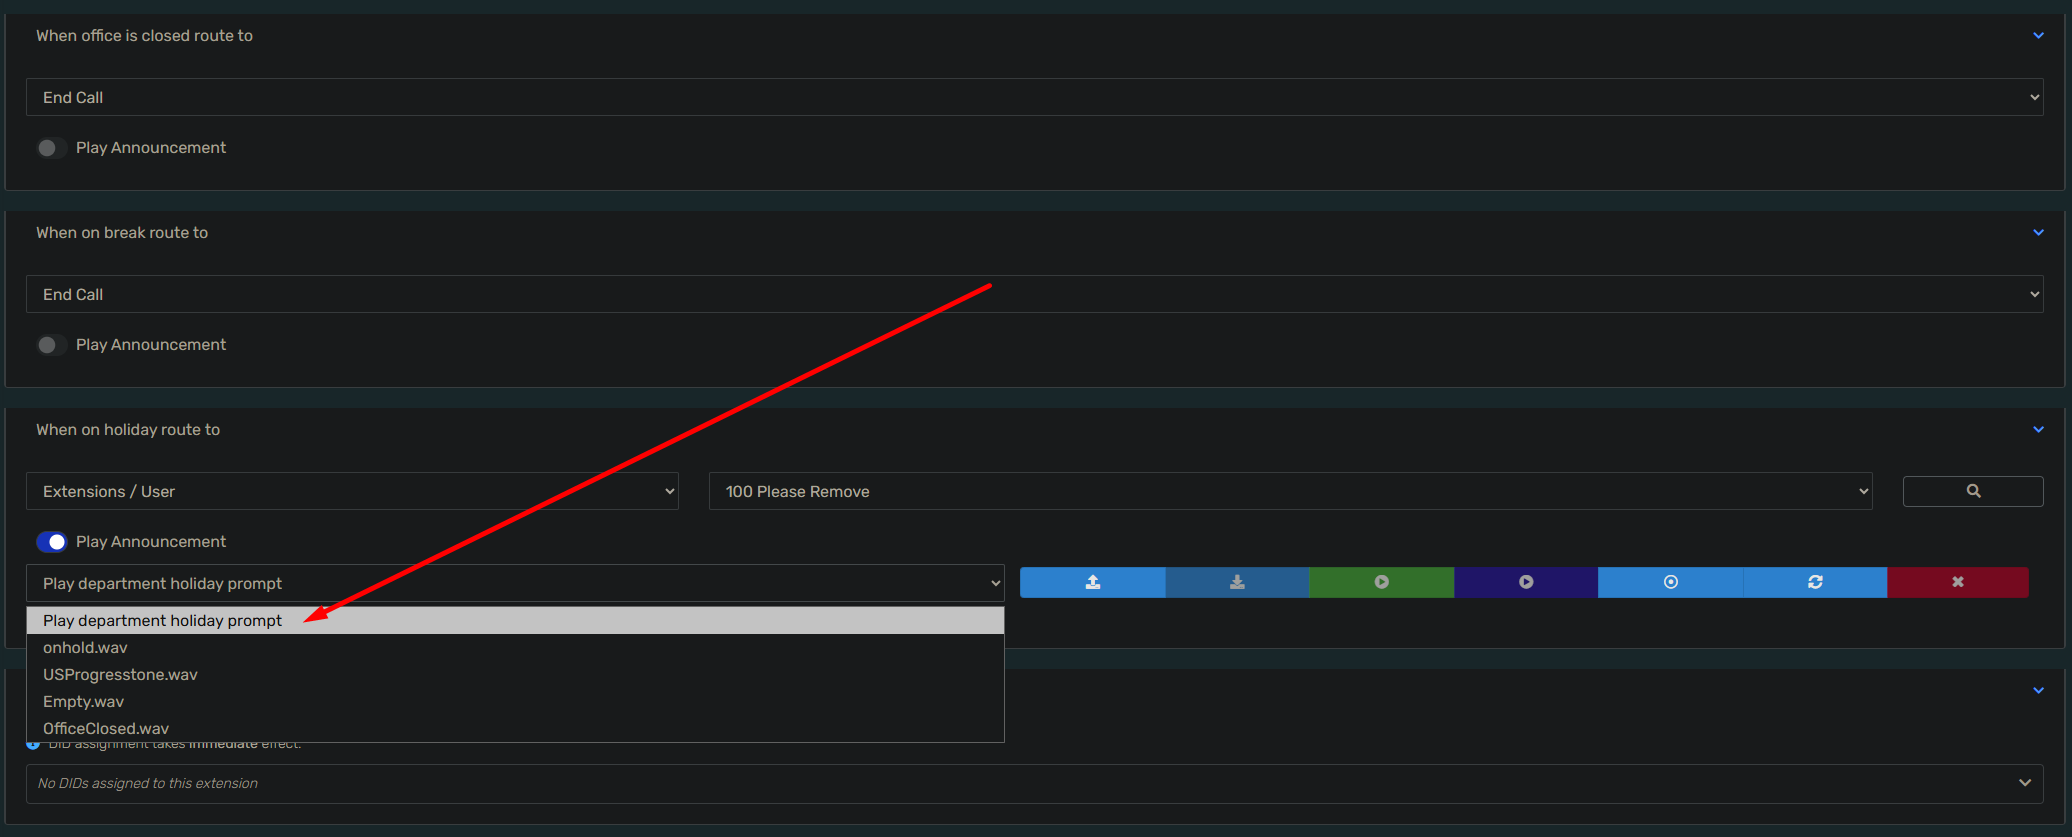Close the holiday prompt announcement combo box
Screen dimensions: 2072x837
515,583
